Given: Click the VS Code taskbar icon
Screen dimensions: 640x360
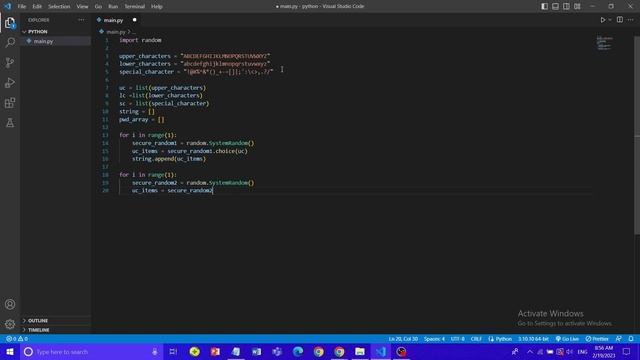Looking at the screenshot, I should [x=380, y=352].
